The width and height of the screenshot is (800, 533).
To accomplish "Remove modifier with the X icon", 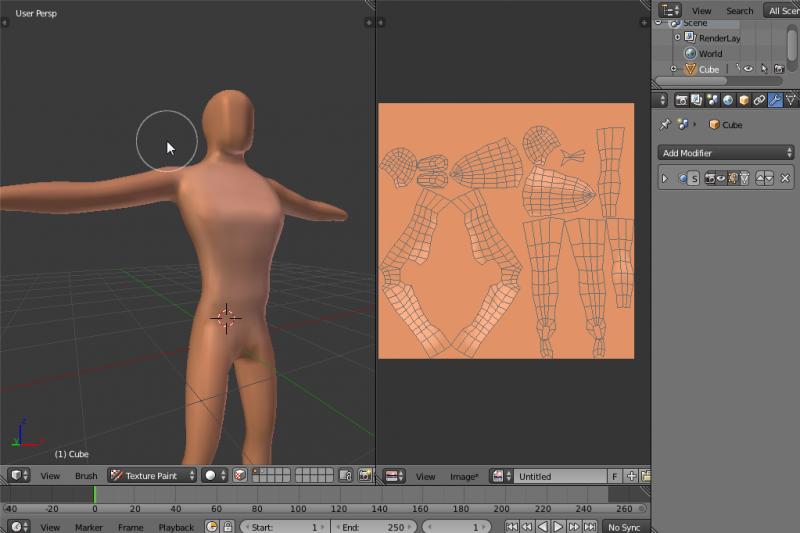I will point(785,178).
